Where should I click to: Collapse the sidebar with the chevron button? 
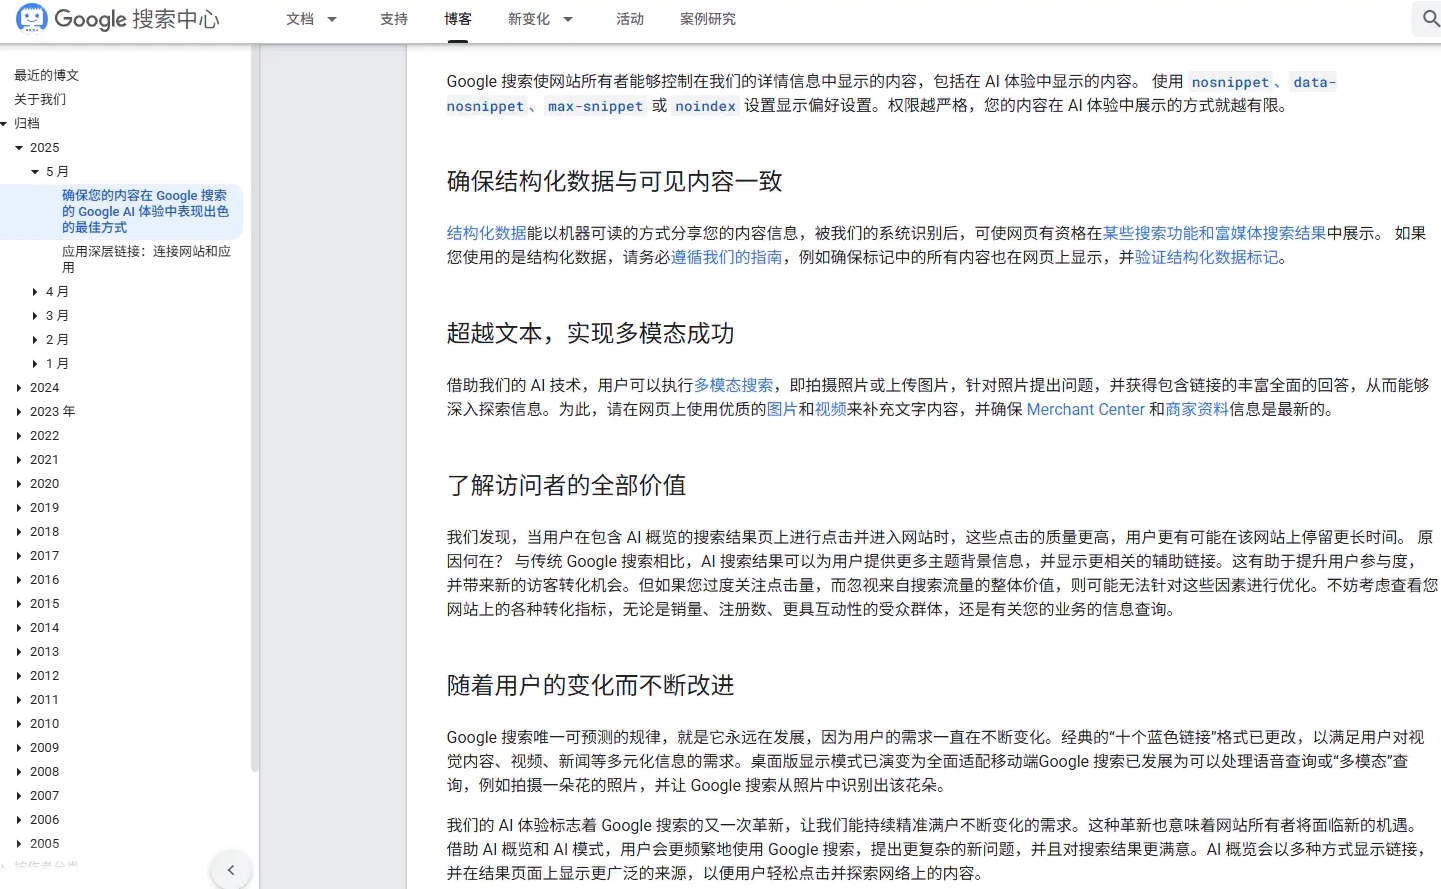pyautogui.click(x=231, y=870)
